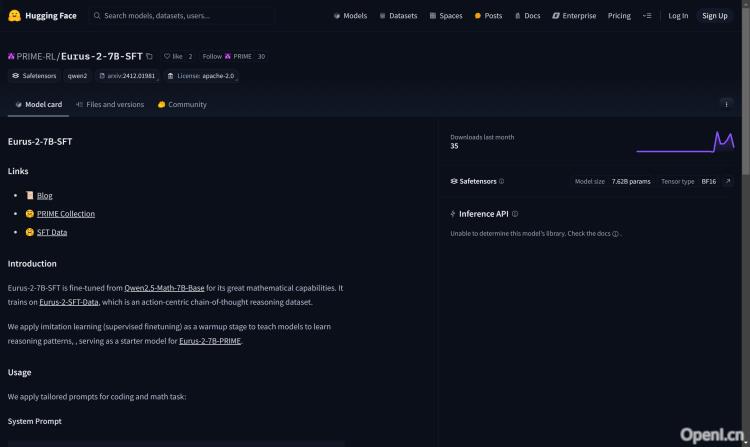Click the info icon beside Safetensors
Image resolution: width=750 pixels, height=447 pixels.
pyautogui.click(x=502, y=182)
